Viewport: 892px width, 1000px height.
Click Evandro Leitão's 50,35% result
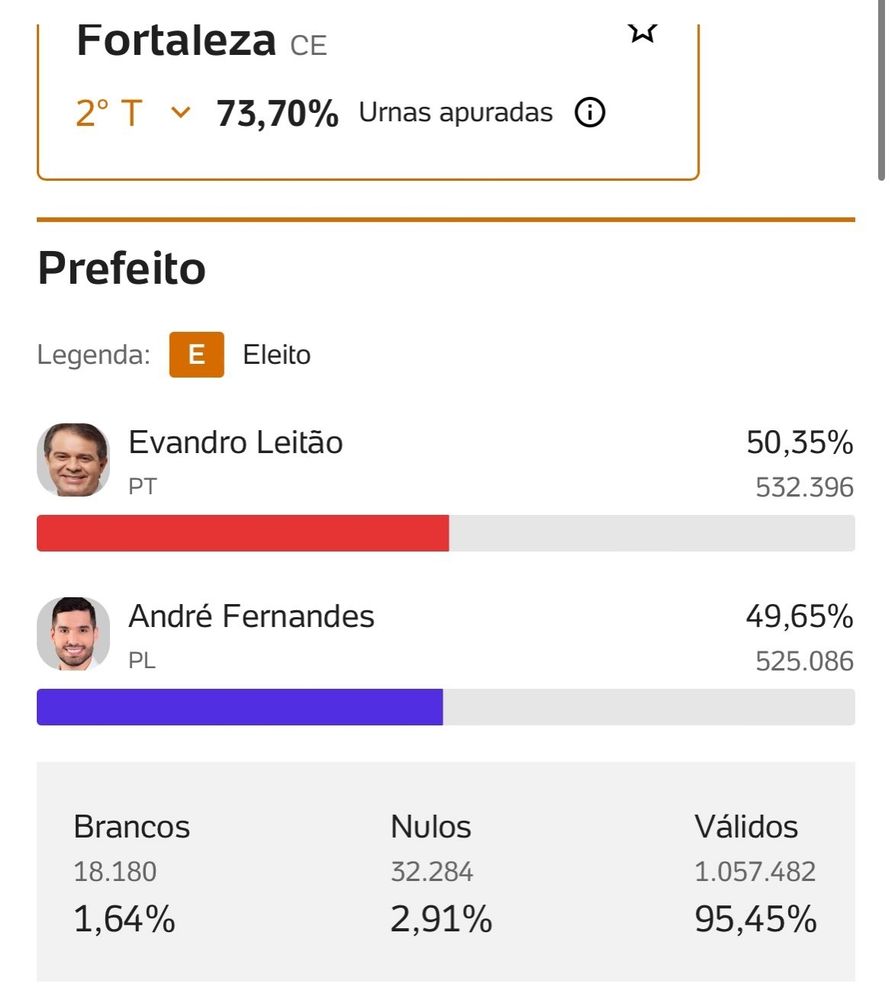coord(799,442)
